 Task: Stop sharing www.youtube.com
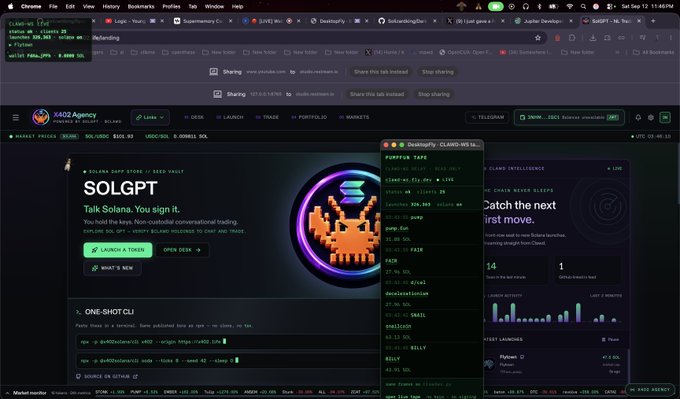point(438,72)
